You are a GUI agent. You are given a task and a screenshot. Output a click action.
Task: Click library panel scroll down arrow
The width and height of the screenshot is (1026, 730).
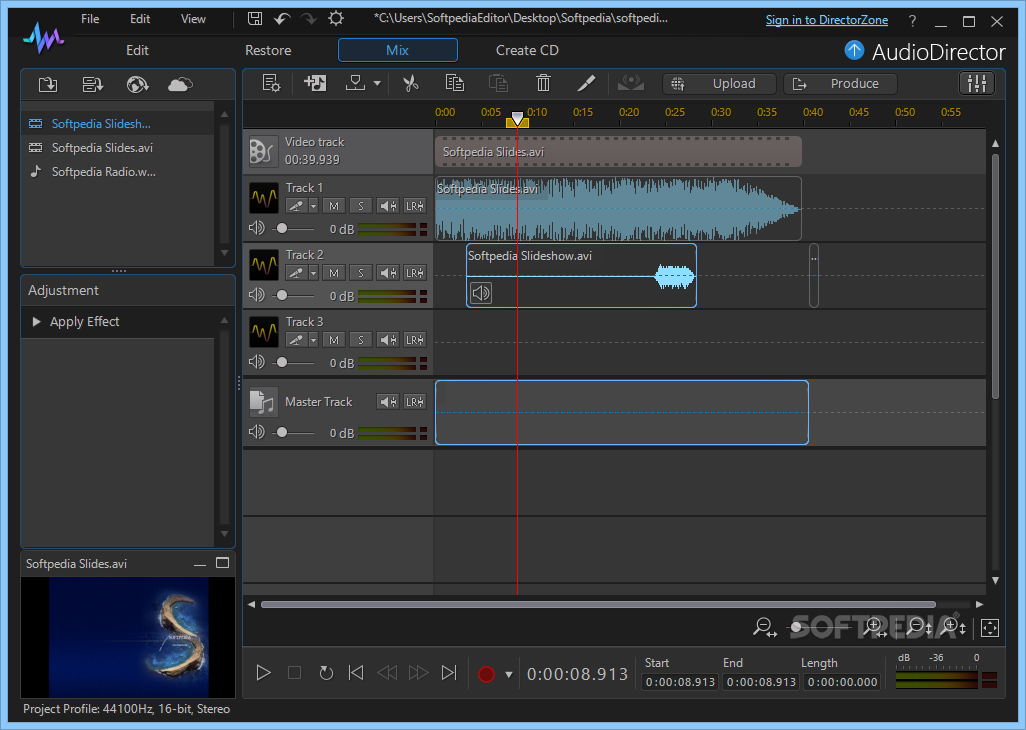[x=224, y=252]
